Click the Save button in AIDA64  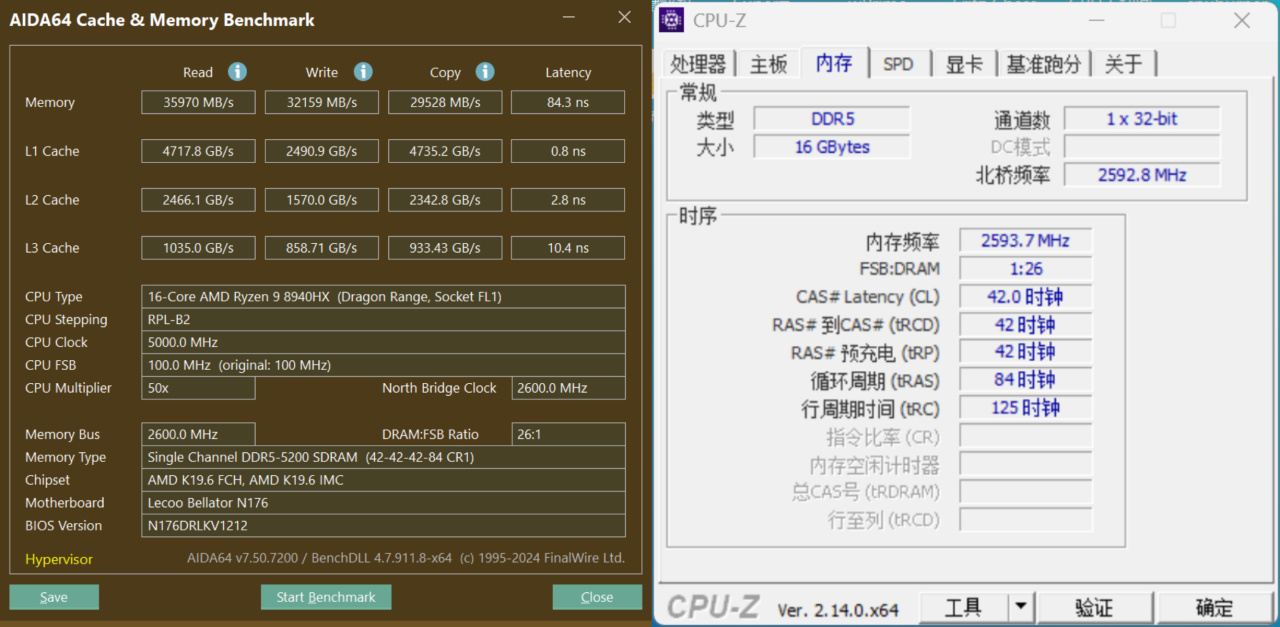[x=54, y=597]
